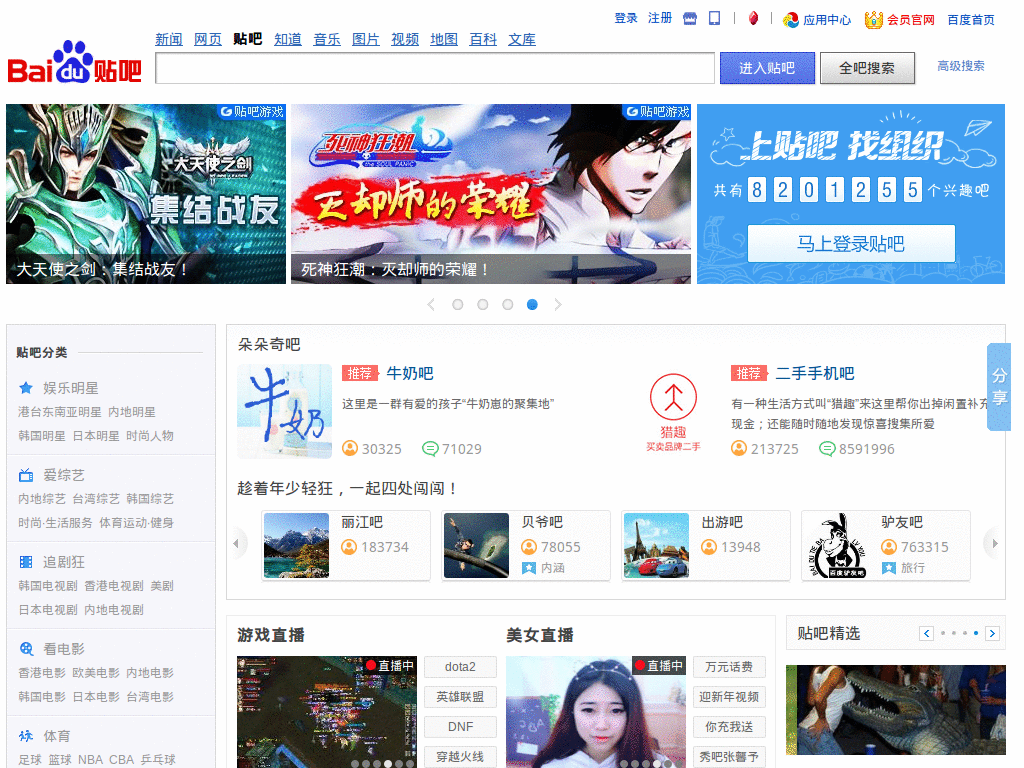Viewport: 1024px width, 768px height.
Task: Click the film icon beside 追剧狂
Action: pyautogui.click(x=26, y=562)
